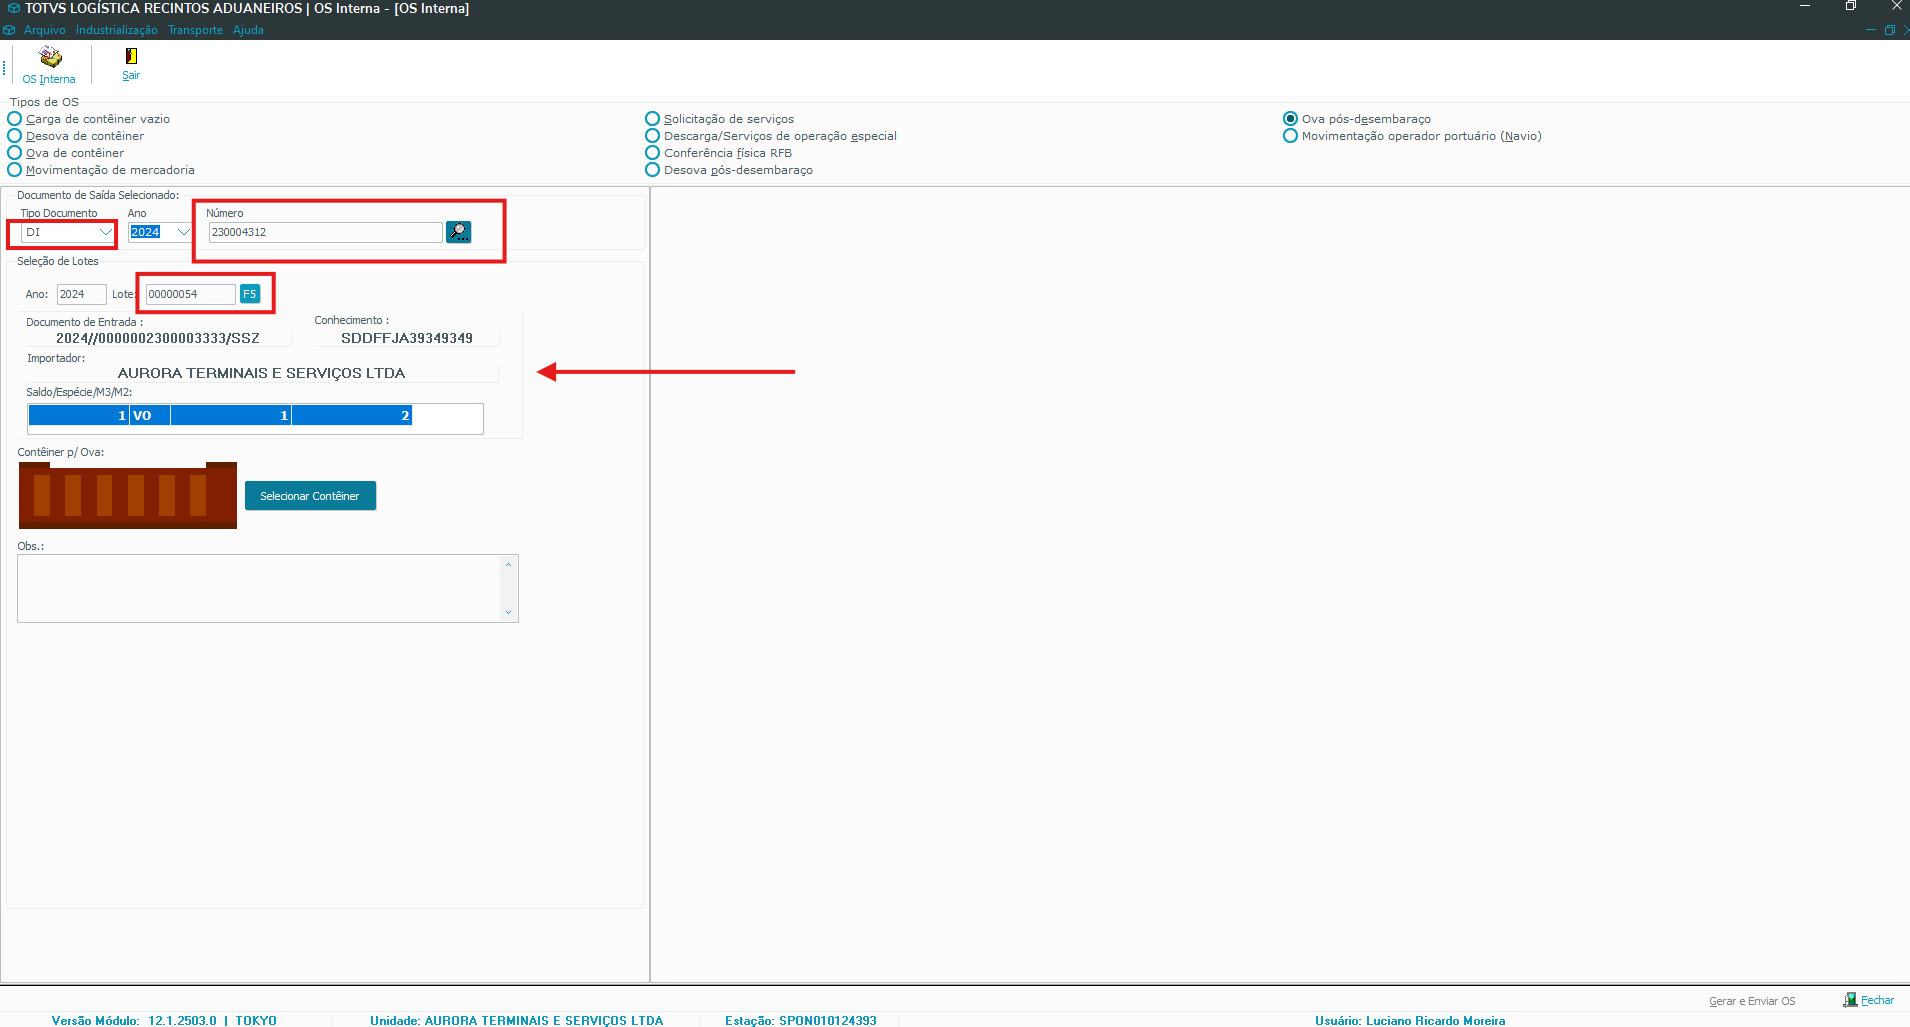Click Gerar e Enviar OS
Image resolution: width=1910 pixels, height=1027 pixels.
click(1752, 1001)
